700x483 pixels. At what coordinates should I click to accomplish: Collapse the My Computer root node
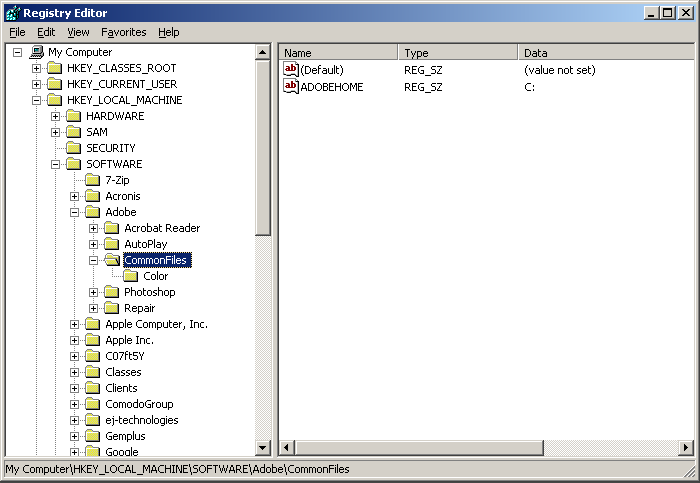tap(17, 53)
